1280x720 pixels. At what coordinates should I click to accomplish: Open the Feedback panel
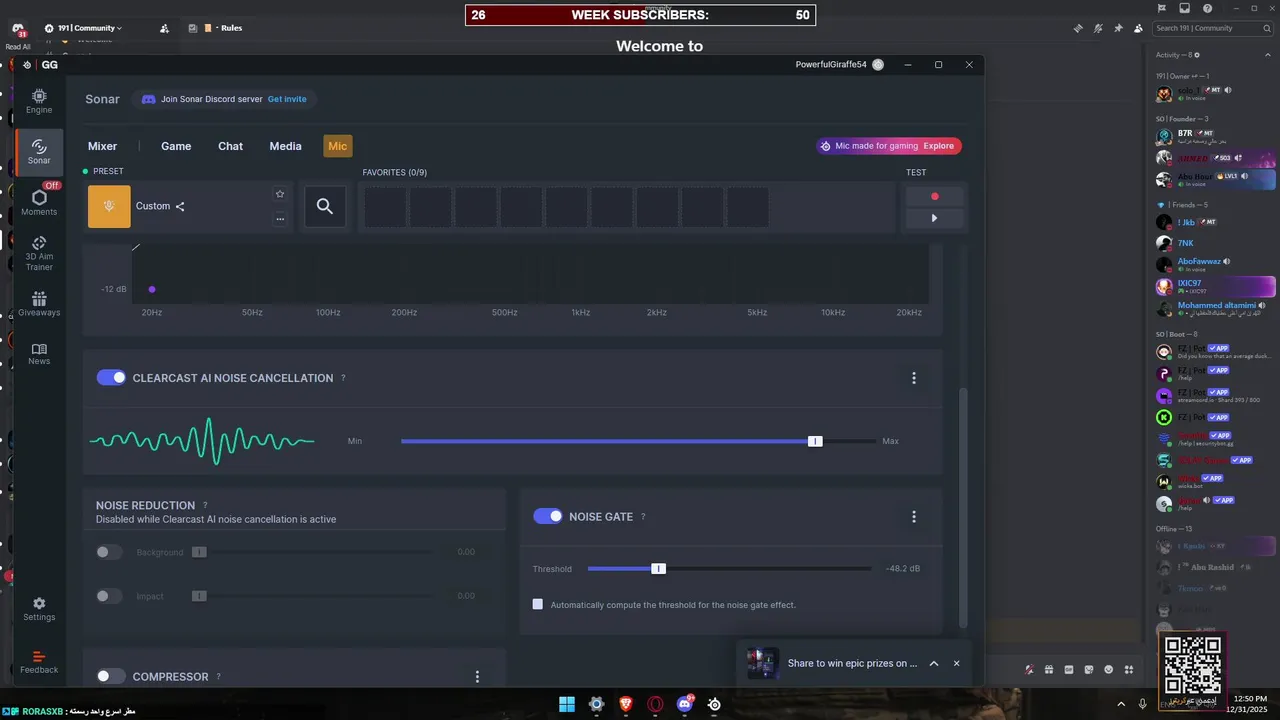tap(39, 662)
